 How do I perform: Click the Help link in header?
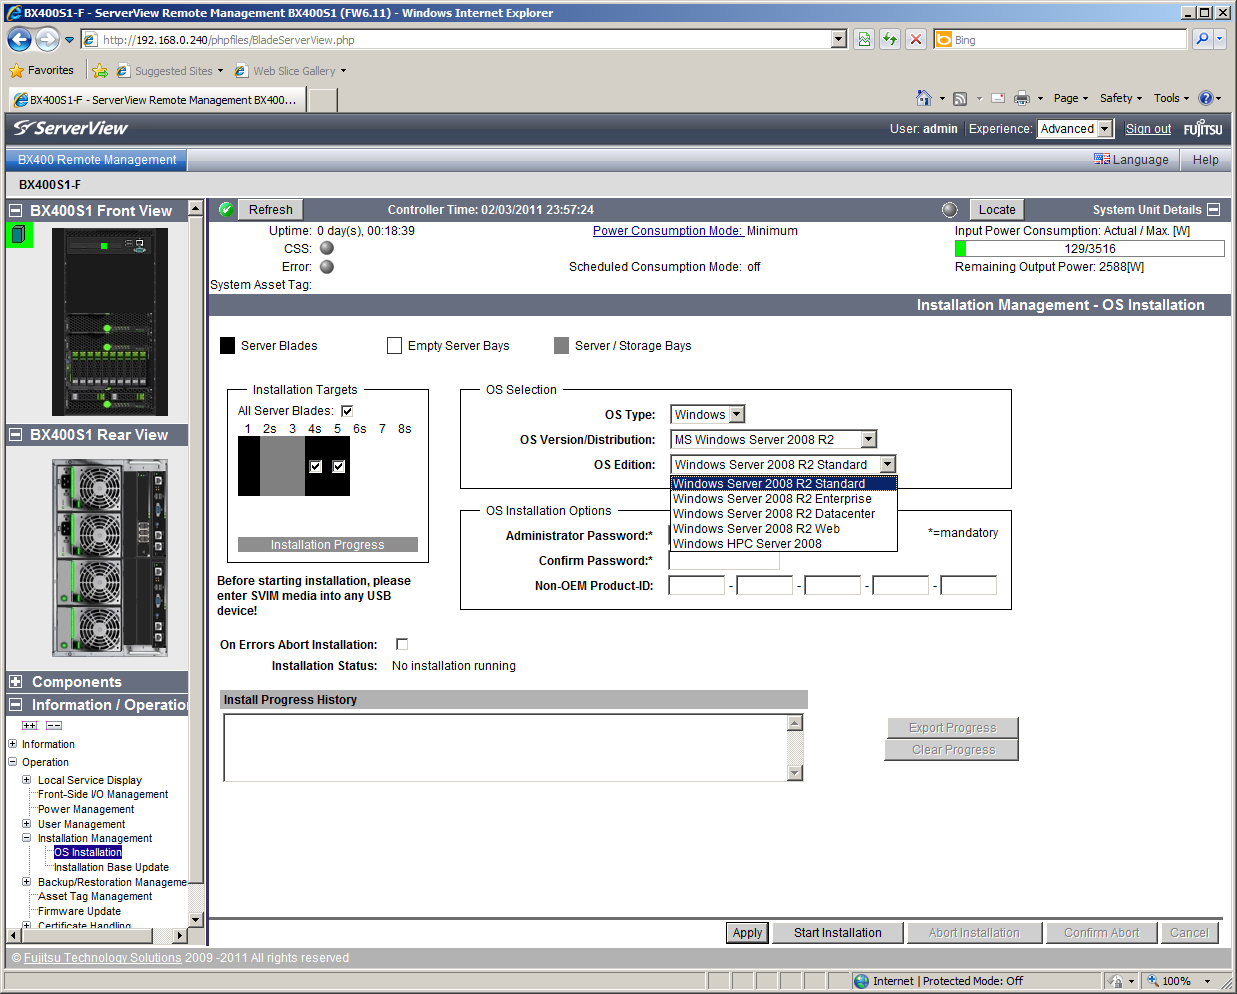pos(1206,160)
